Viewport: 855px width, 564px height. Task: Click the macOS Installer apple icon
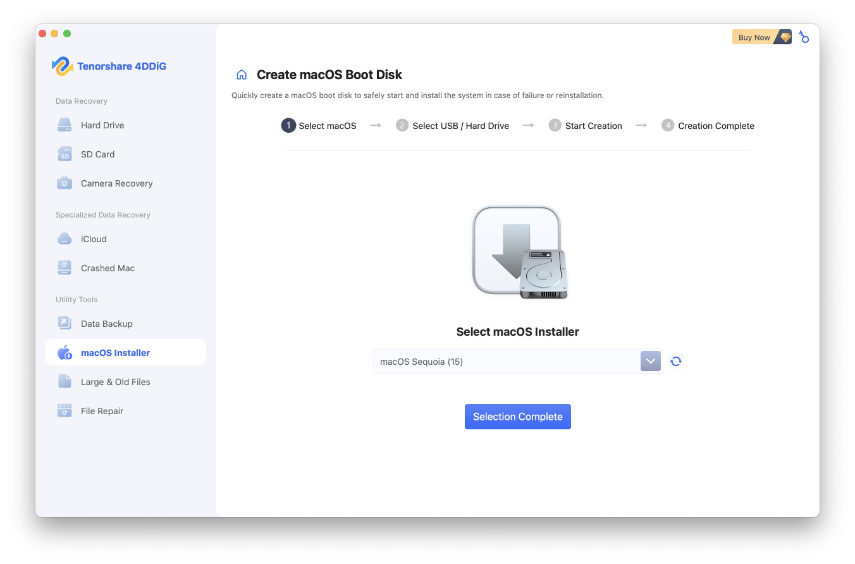point(65,353)
